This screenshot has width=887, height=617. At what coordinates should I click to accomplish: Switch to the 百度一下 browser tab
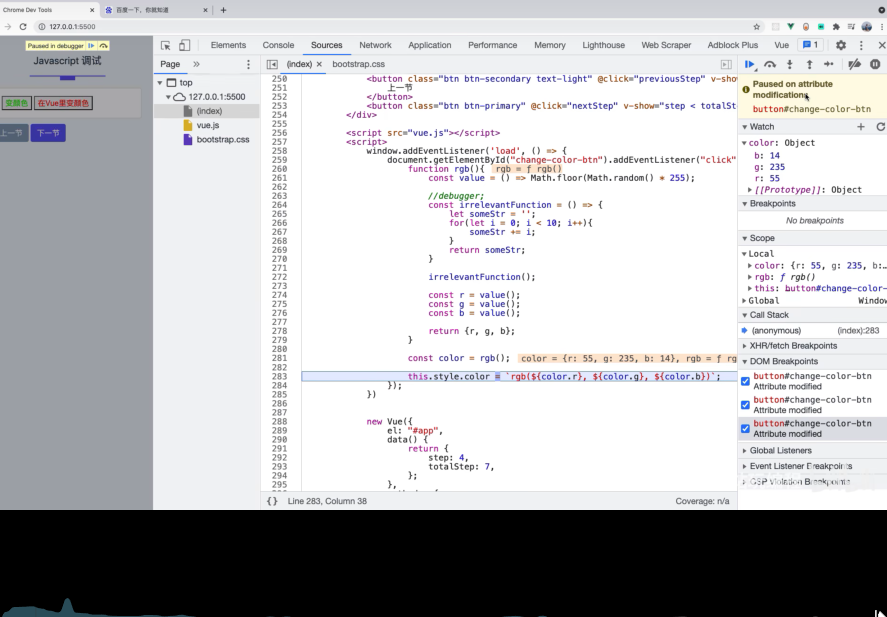(x=154, y=10)
